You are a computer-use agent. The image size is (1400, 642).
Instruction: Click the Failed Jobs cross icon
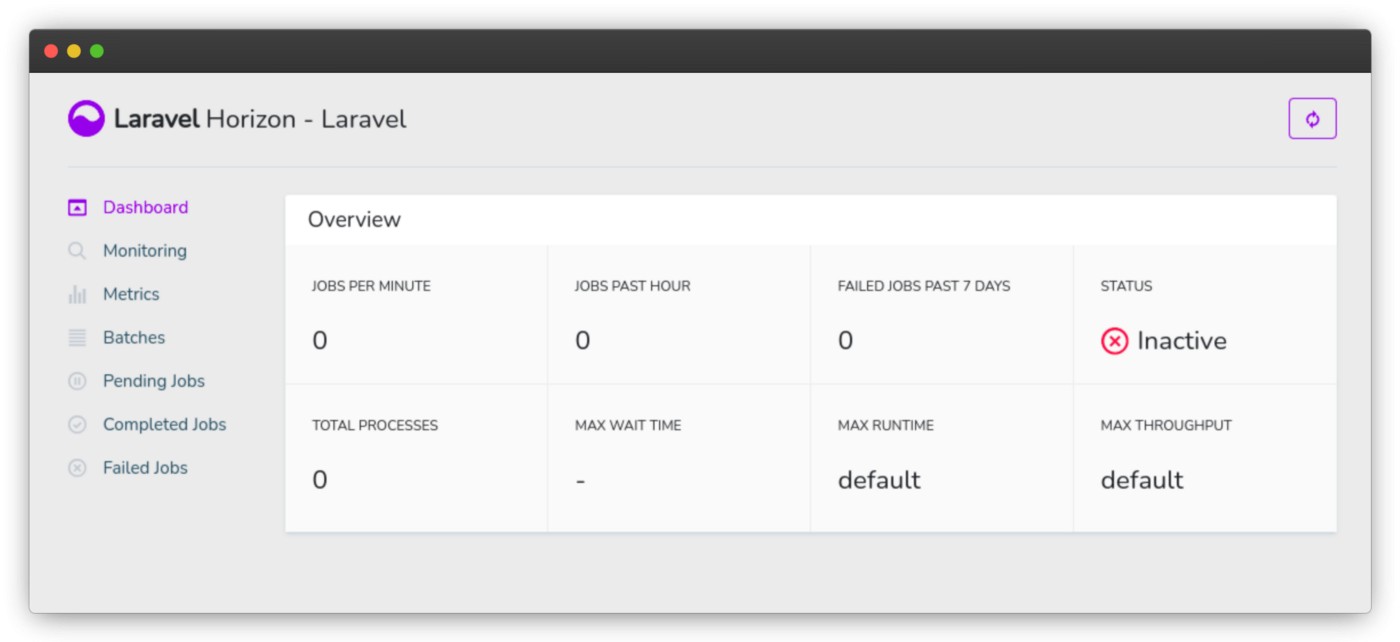[77, 468]
